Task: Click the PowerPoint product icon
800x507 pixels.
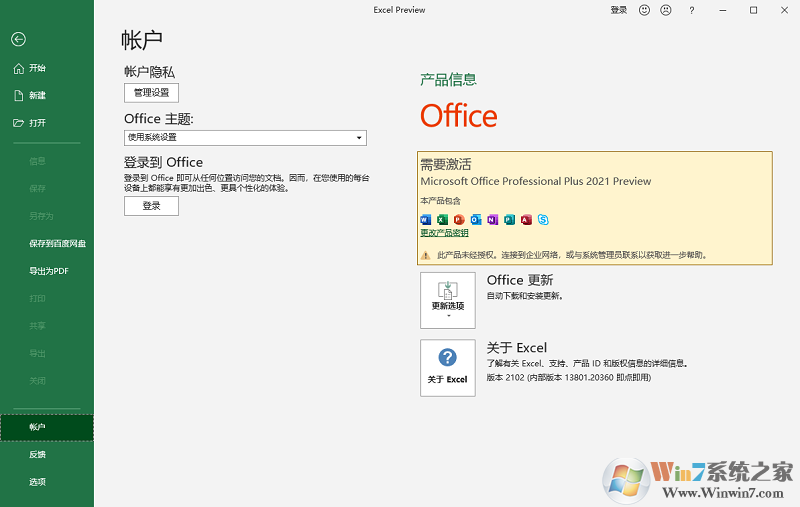Action: tap(459, 220)
